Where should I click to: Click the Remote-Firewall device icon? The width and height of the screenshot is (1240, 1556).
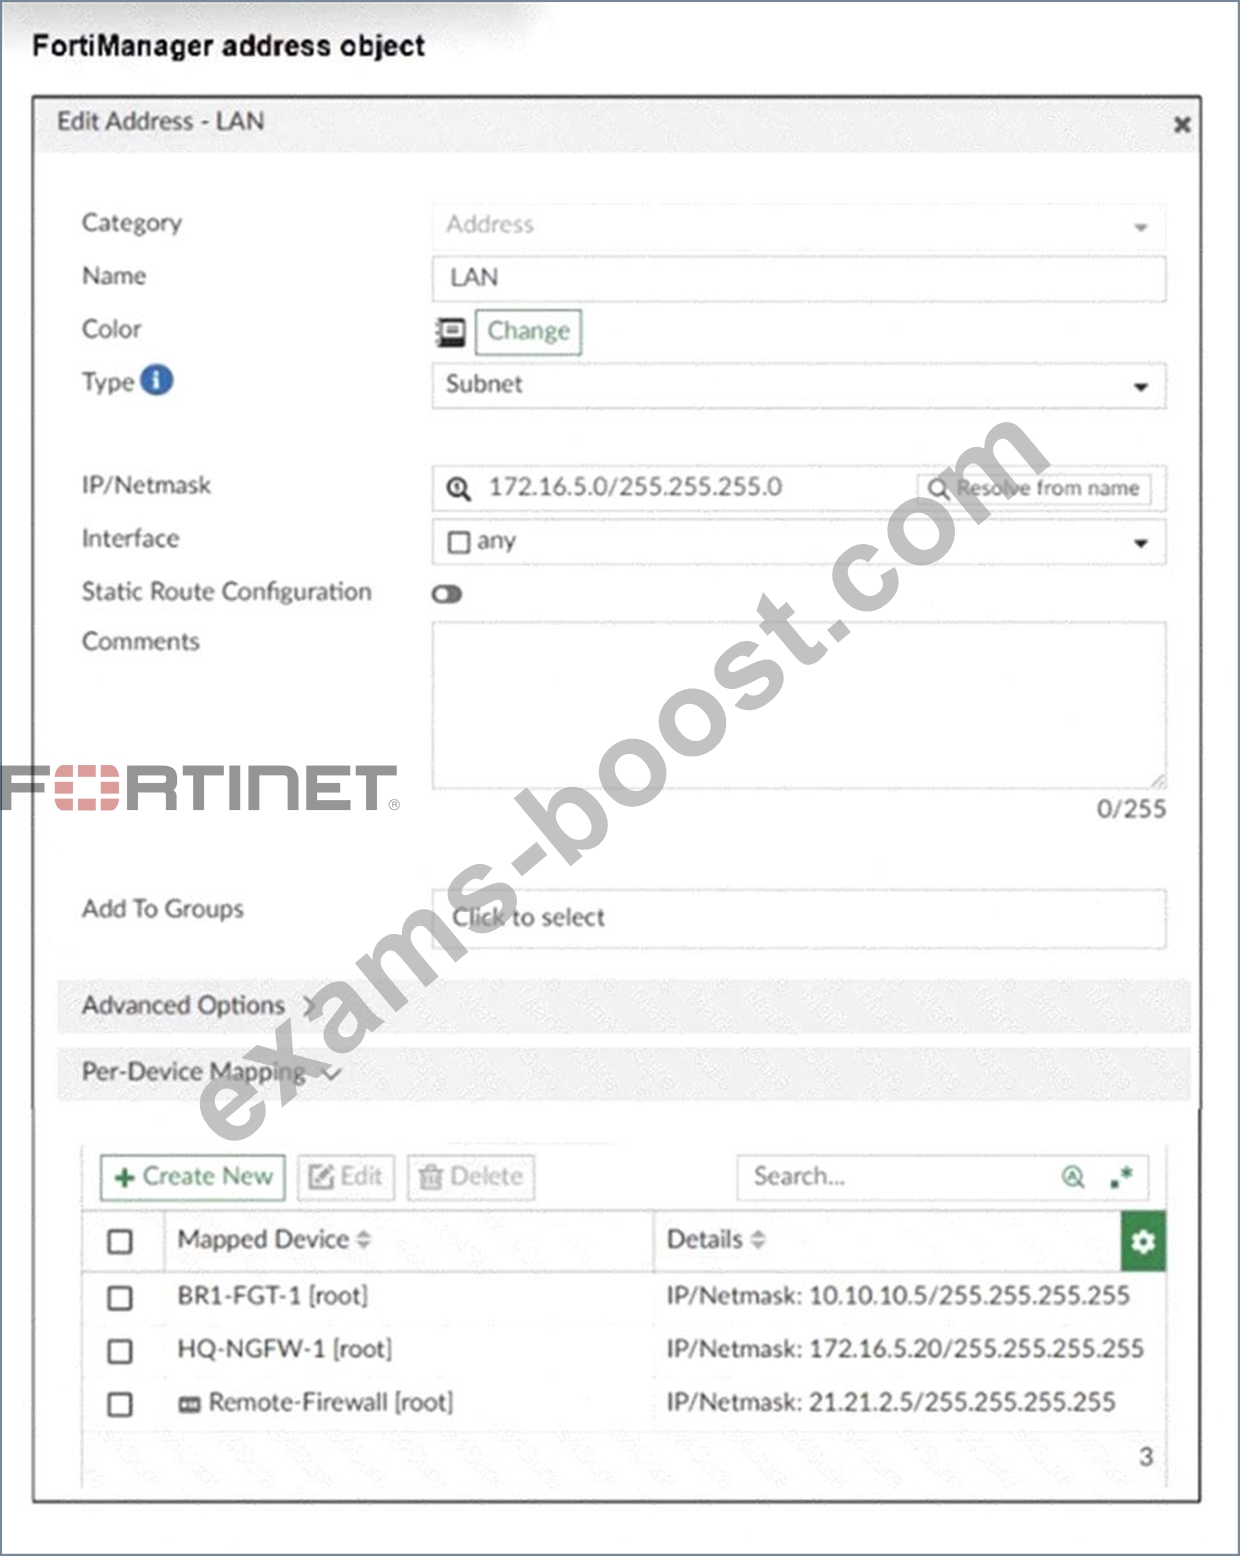coord(189,1404)
